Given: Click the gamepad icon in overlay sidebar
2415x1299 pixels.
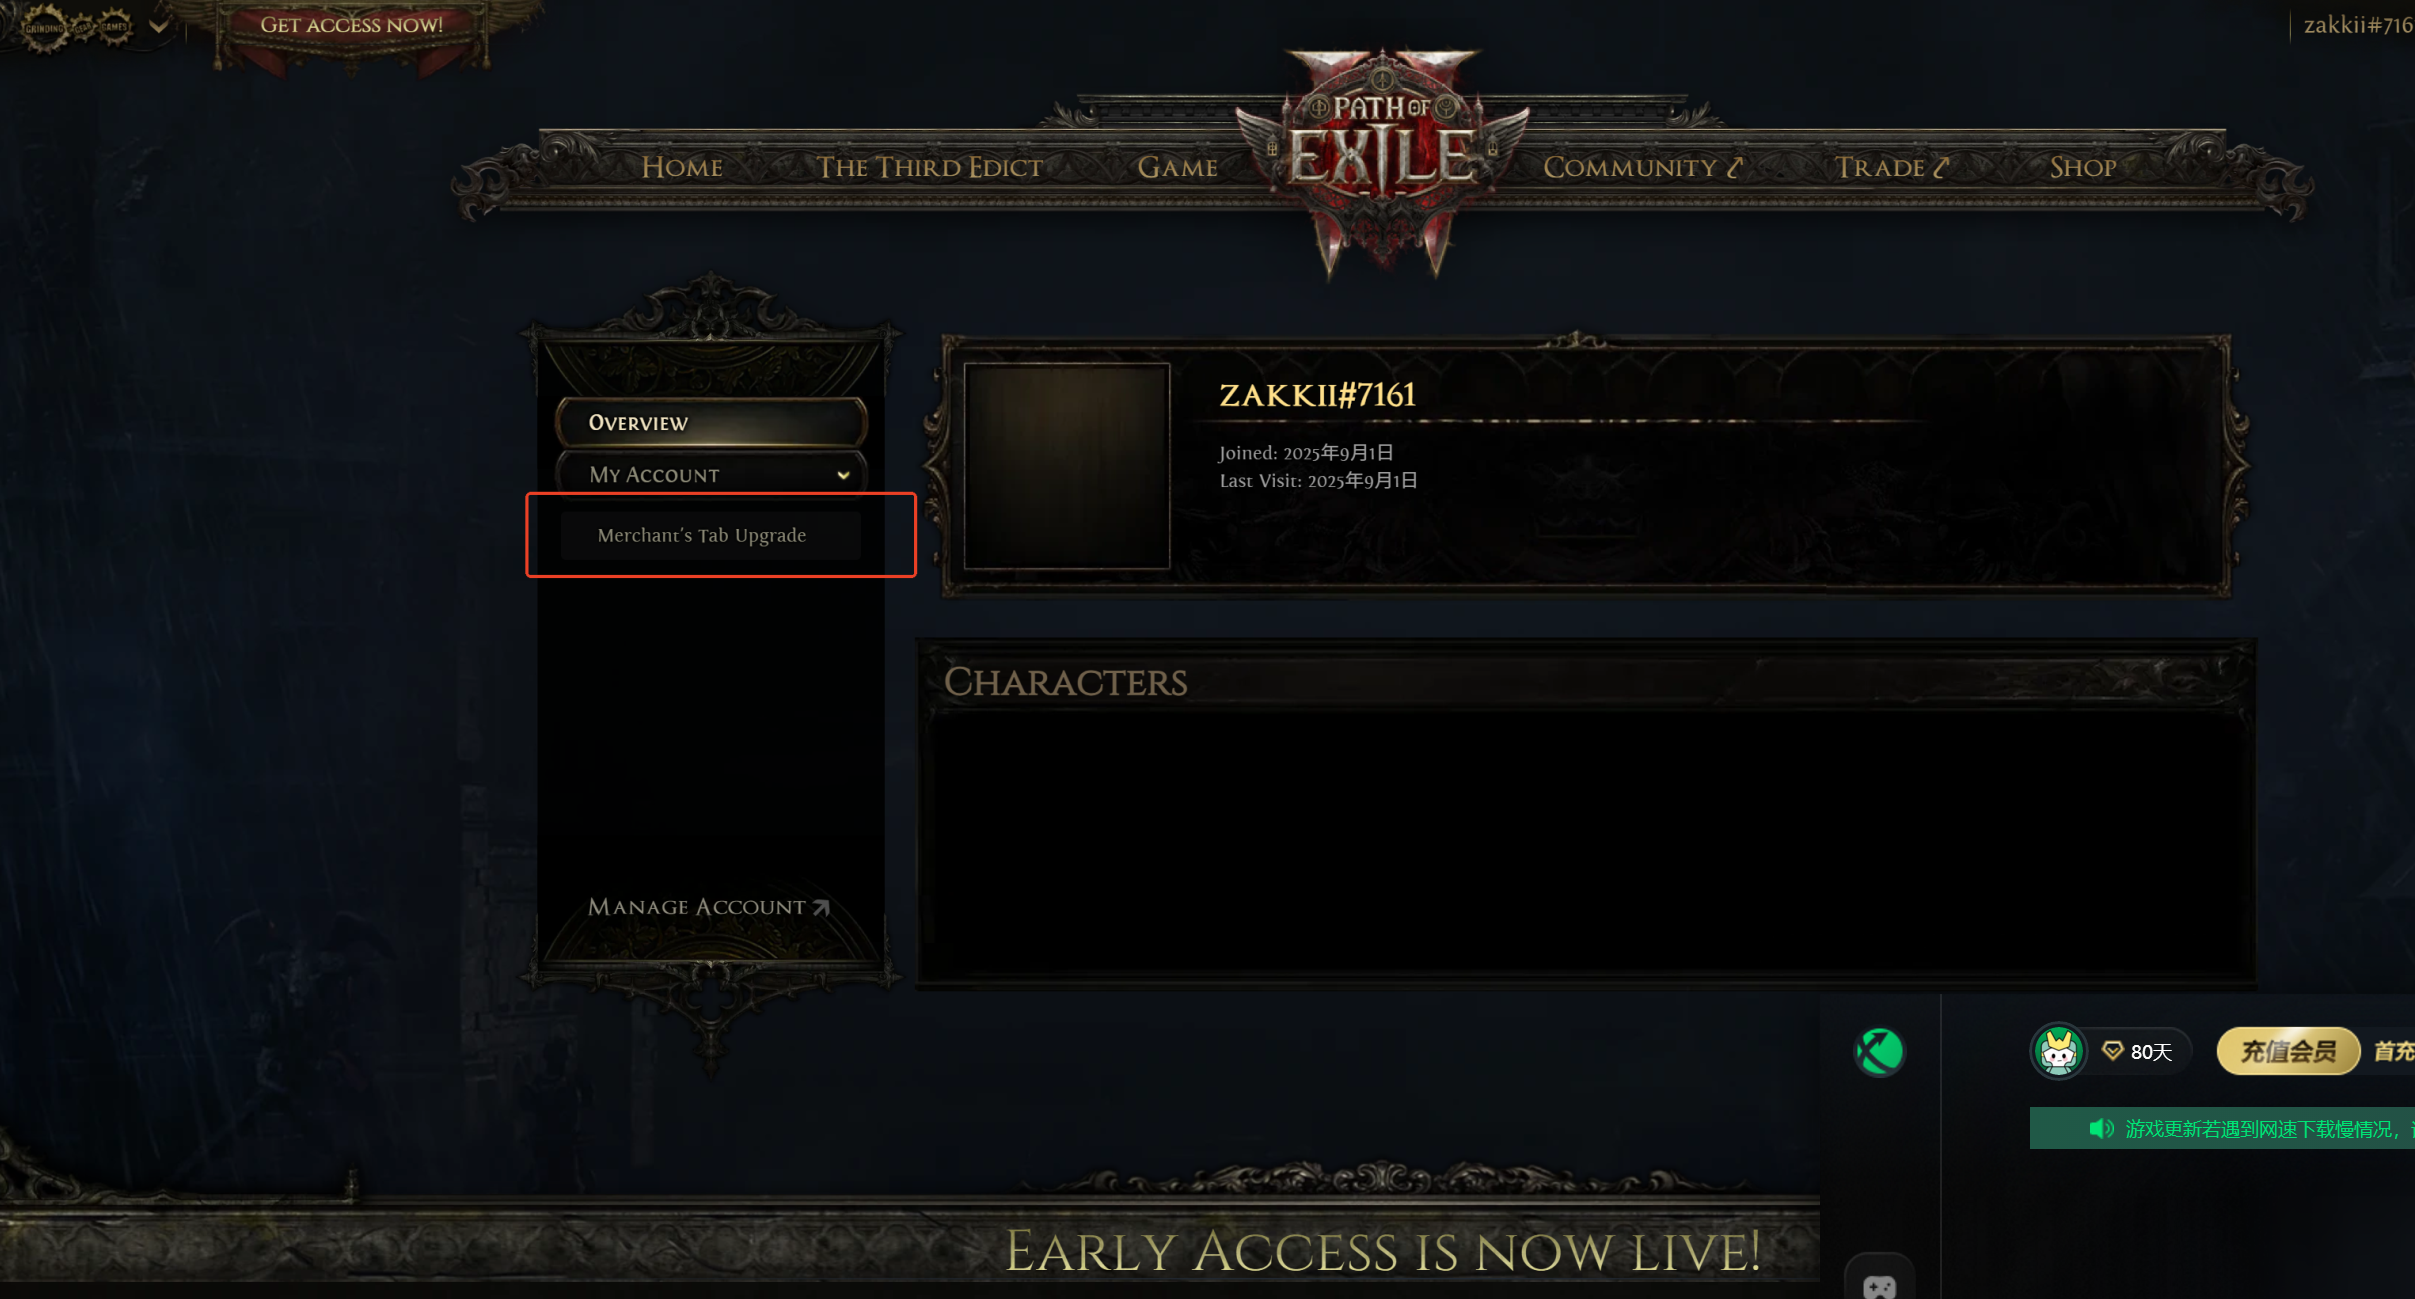Looking at the screenshot, I should (x=1879, y=1286).
